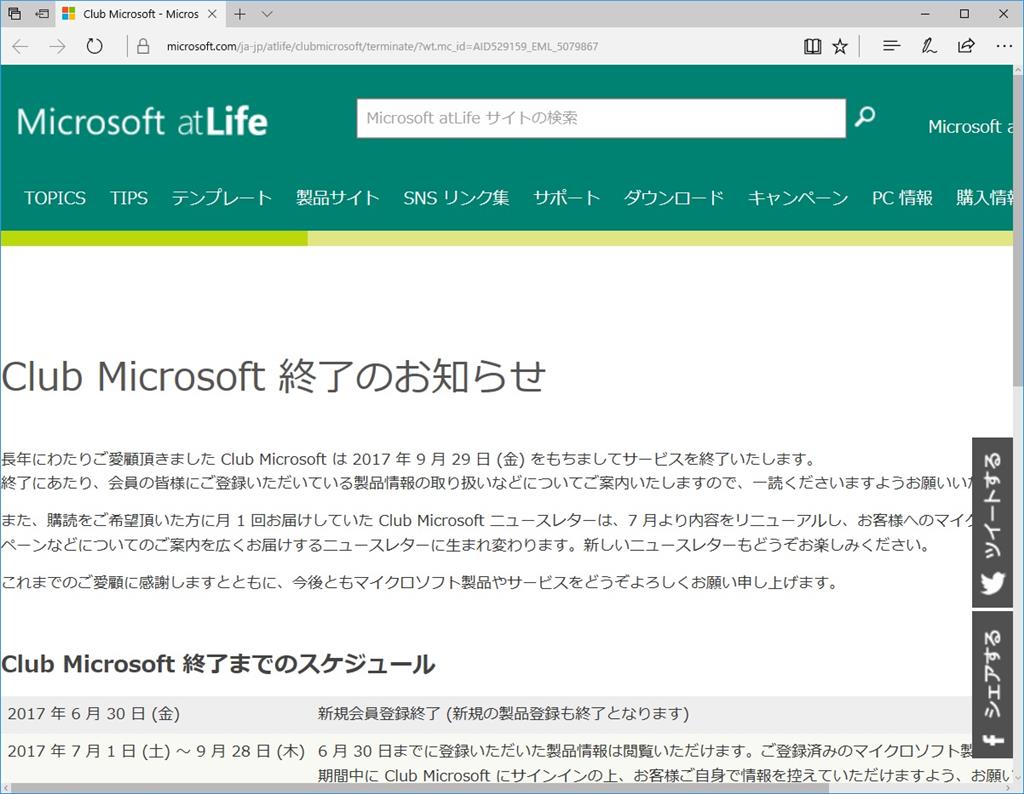Click the Twitter ツイートする button
The height and width of the screenshot is (794, 1024).
point(993,522)
